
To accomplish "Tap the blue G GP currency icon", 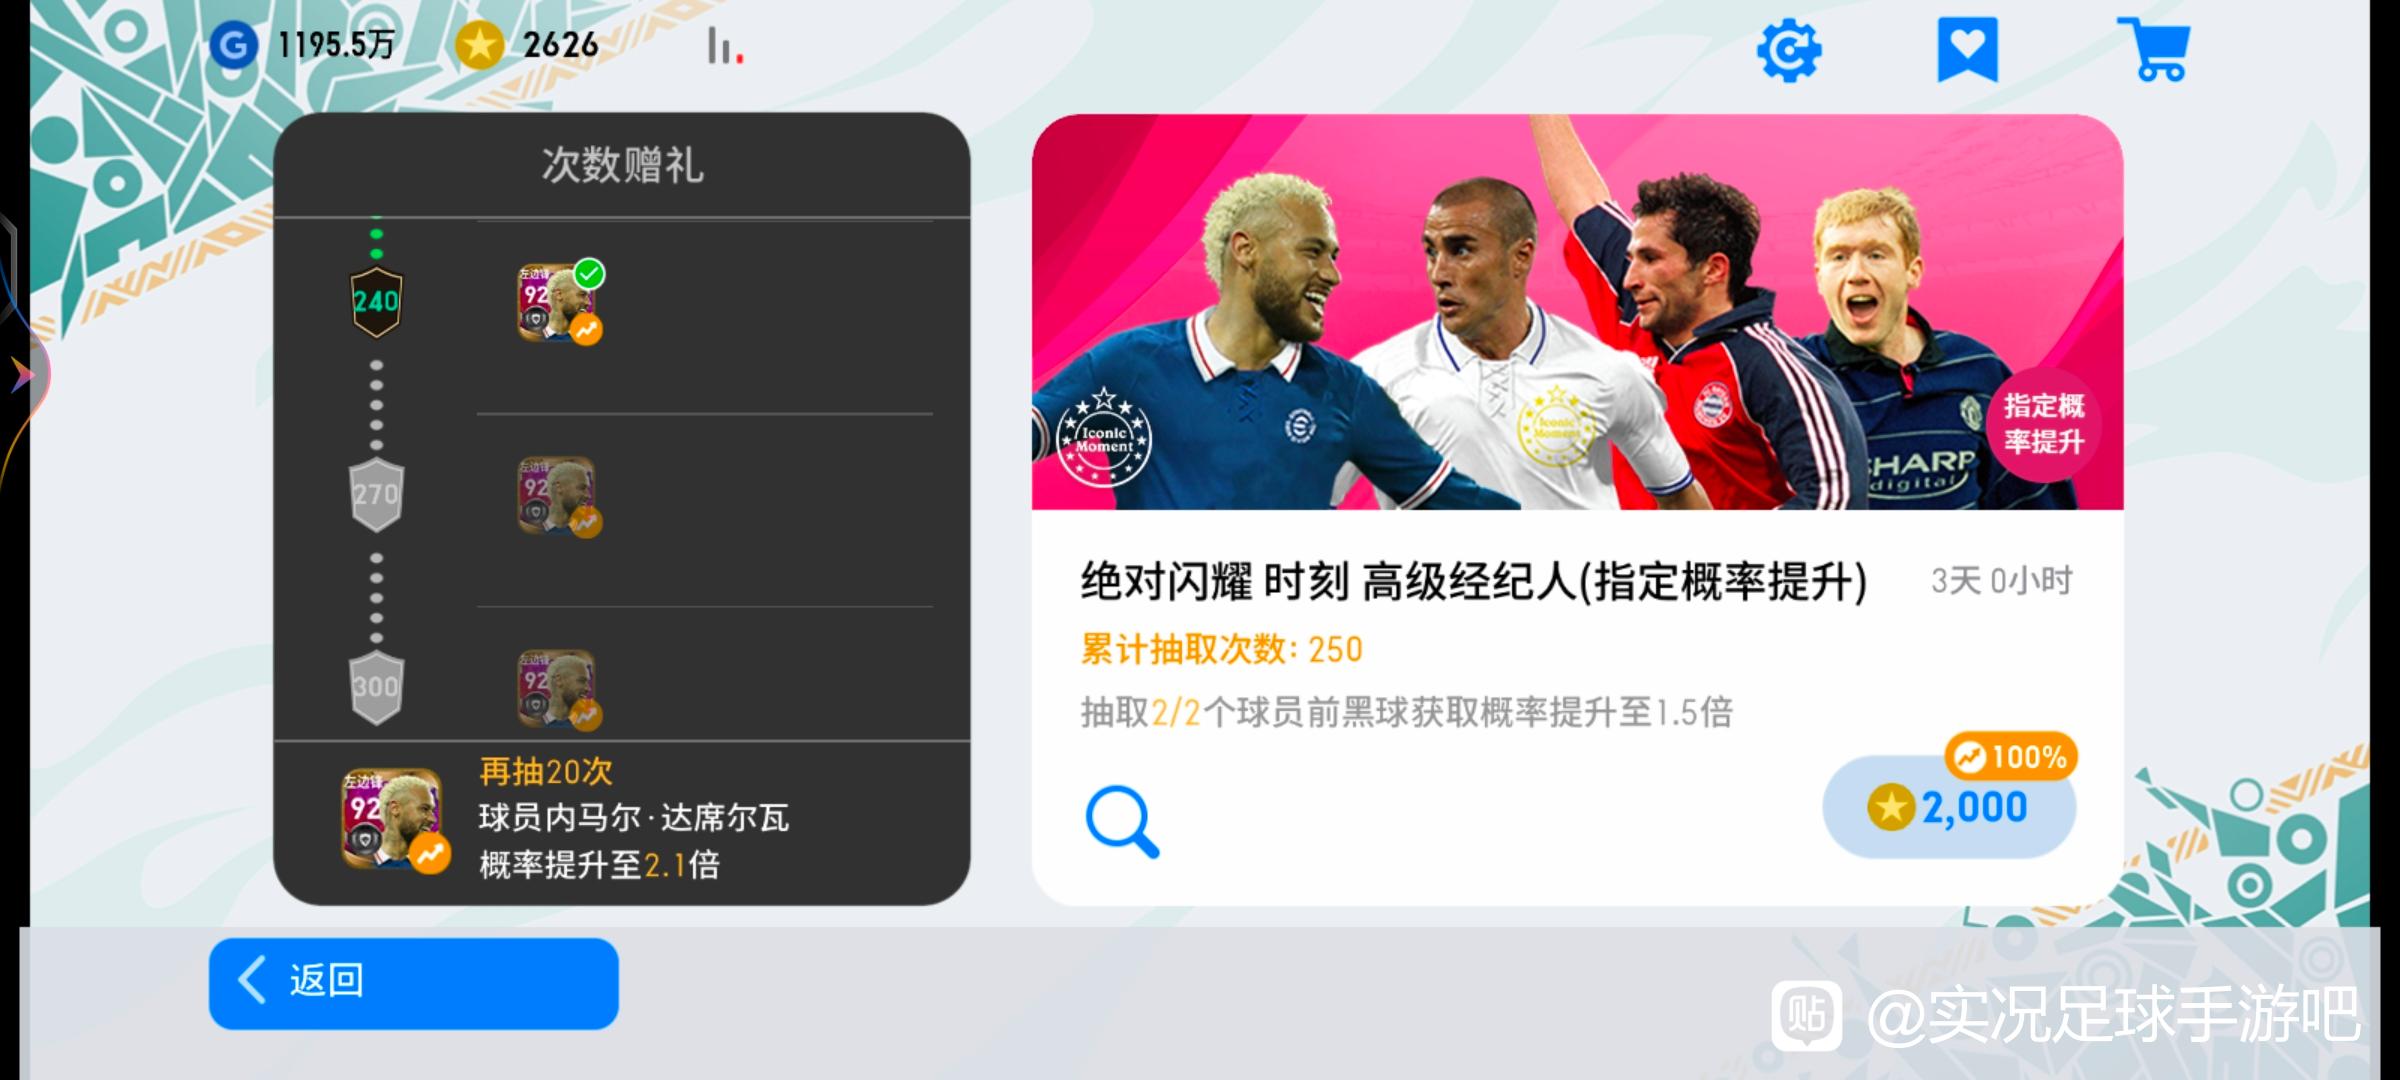I will (234, 45).
